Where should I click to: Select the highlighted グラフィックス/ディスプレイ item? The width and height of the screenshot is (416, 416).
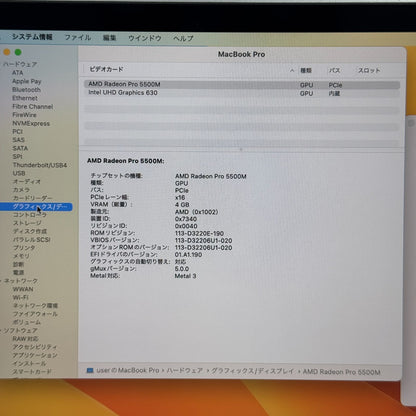(x=36, y=207)
